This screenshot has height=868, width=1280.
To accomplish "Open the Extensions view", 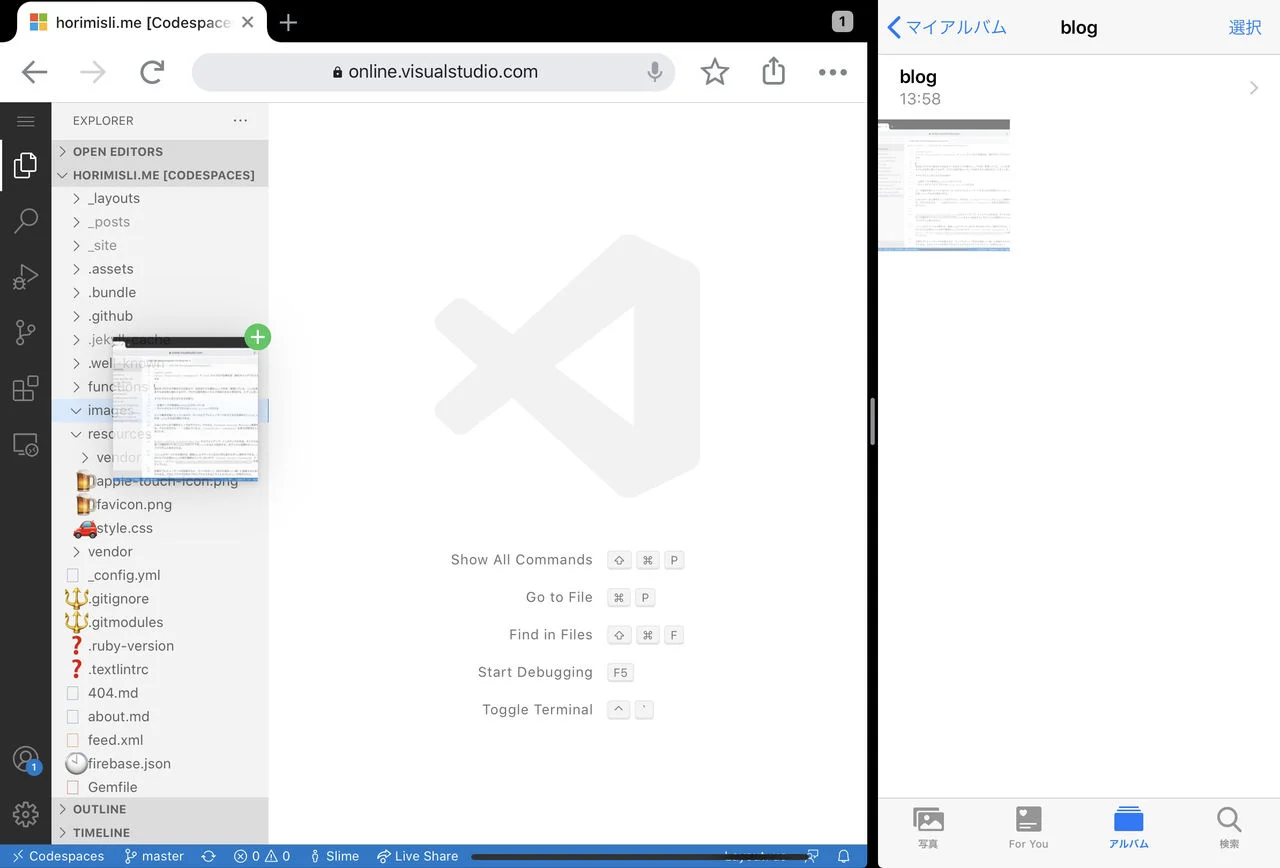I will pos(25,389).
